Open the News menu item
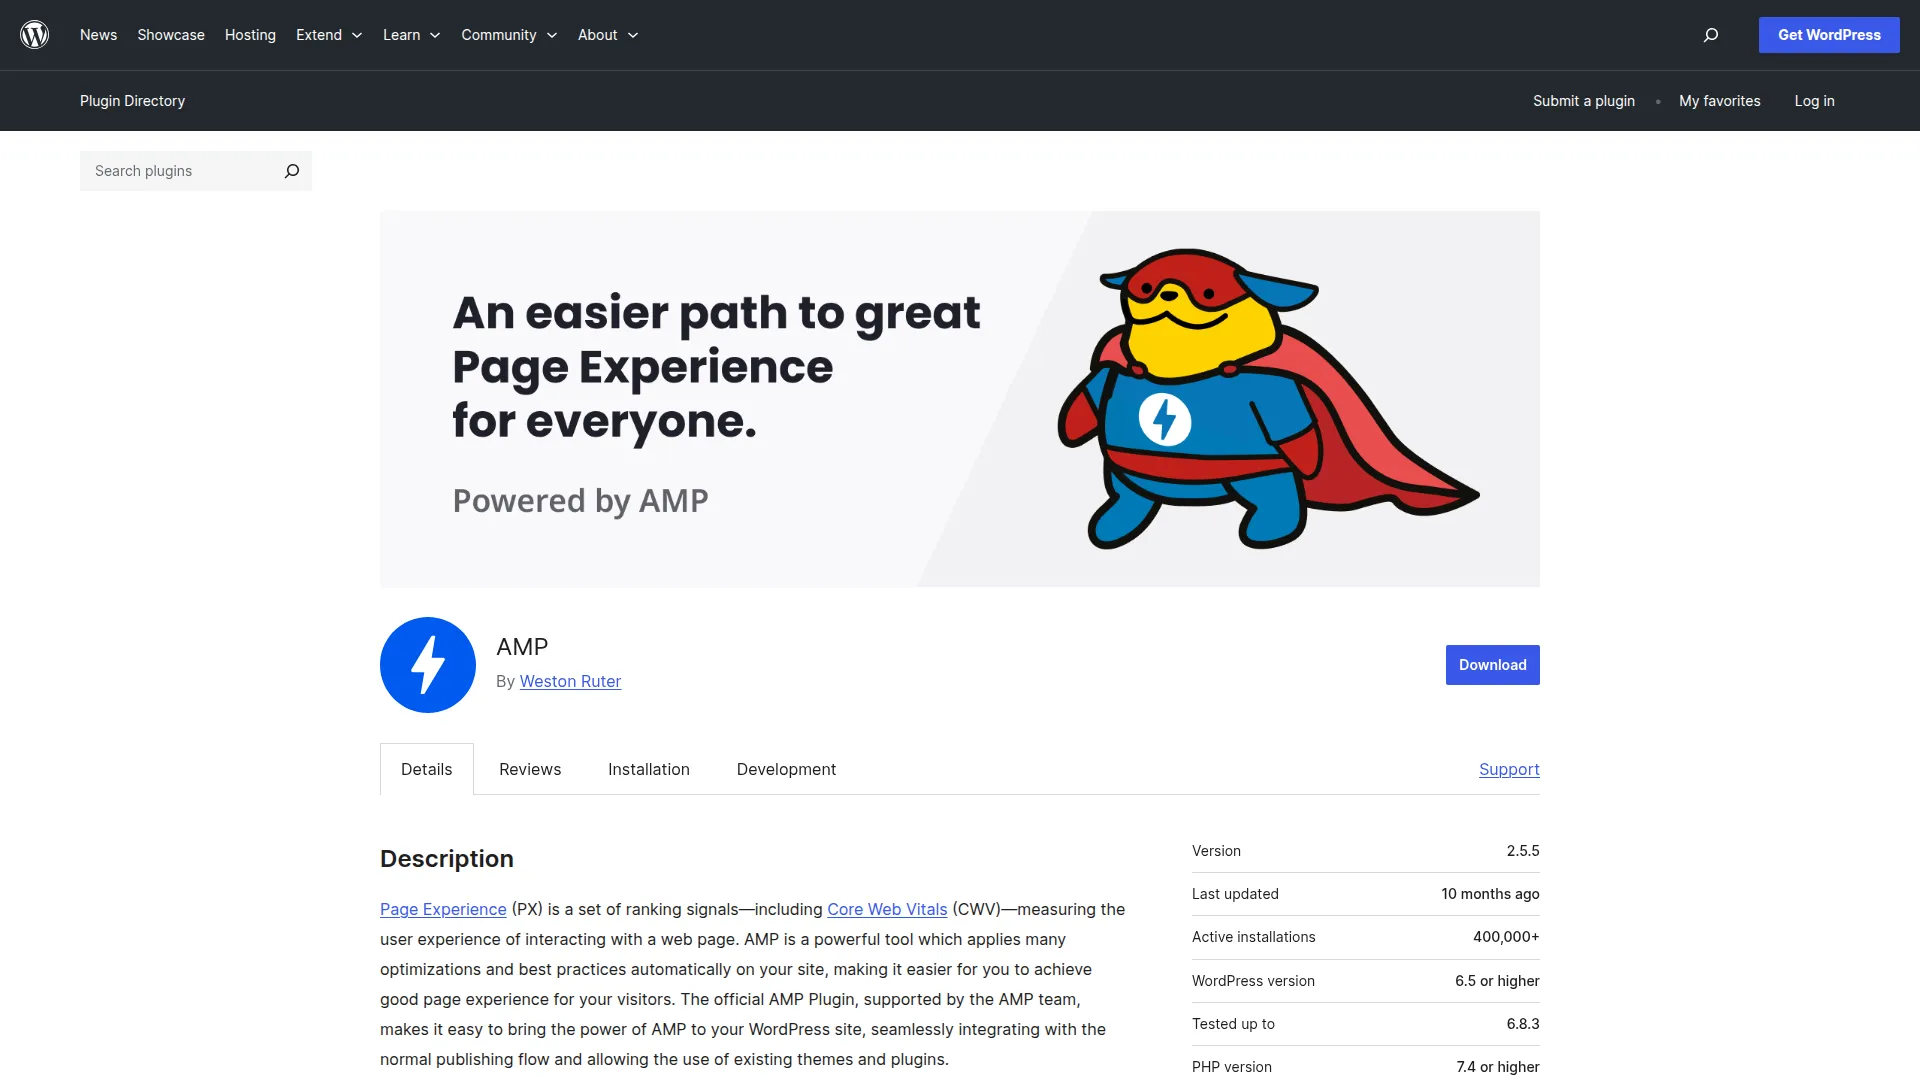 (x=98, y=35)
